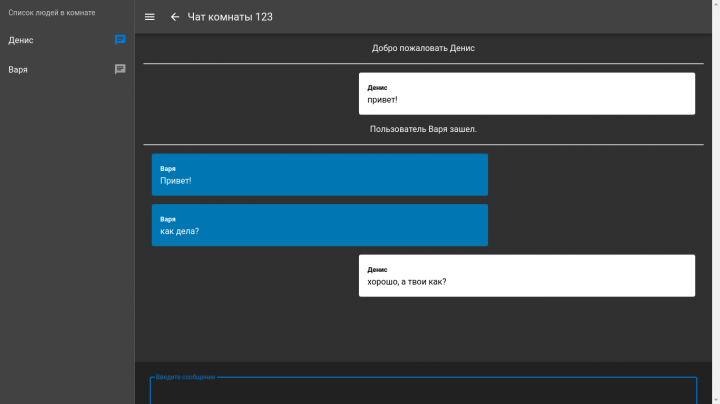Screen dimensions: 720x404
Task: Click the 'Список людей в комнате' heading
Action: [x=52, y=13]
